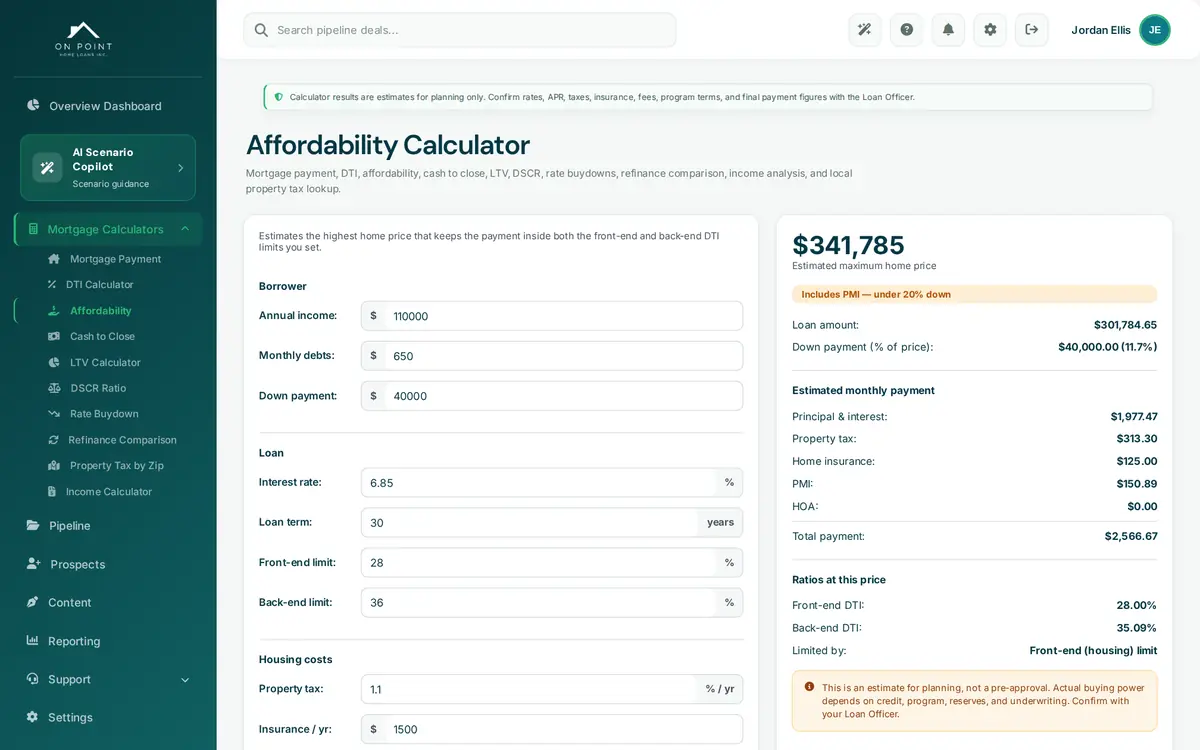Image resolution: width=1200 pixels, height=750 pixels.
Task: Open the help question mark button
Action: (x=907, y=30)
